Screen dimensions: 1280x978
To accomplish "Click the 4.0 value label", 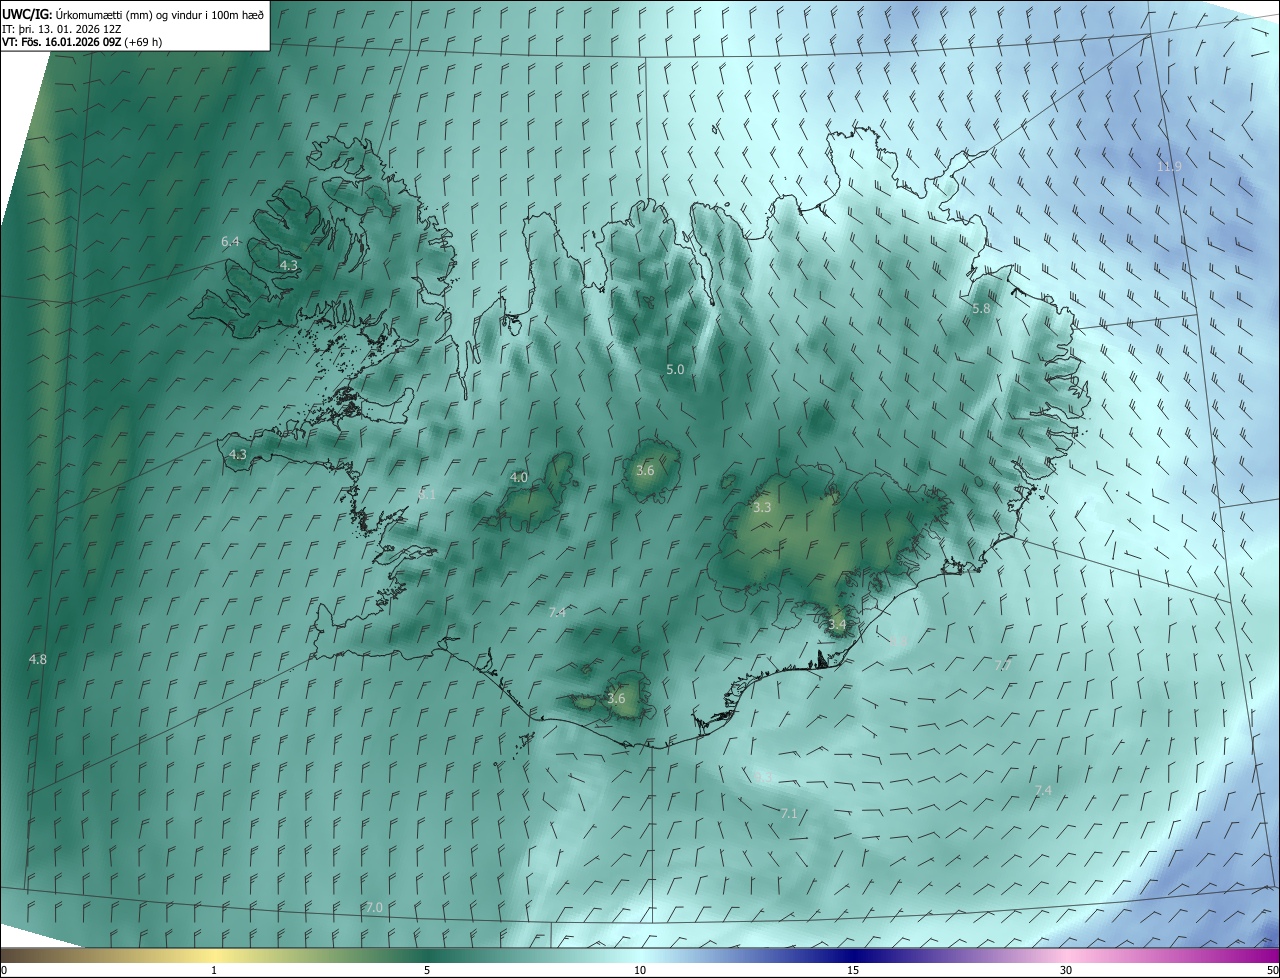I will [519, 477].
